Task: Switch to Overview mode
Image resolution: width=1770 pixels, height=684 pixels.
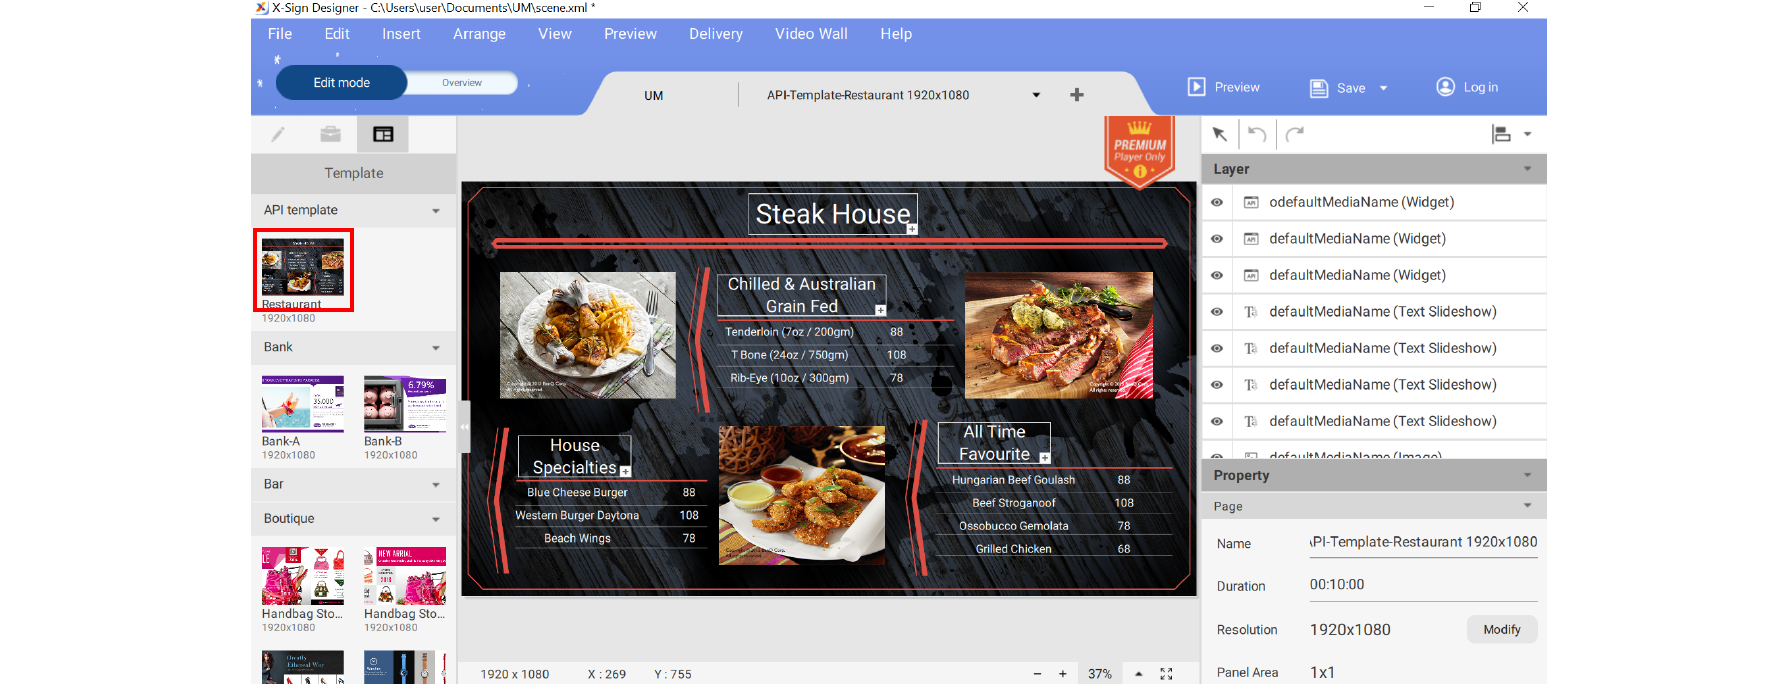Action: (x=462, y=83)
